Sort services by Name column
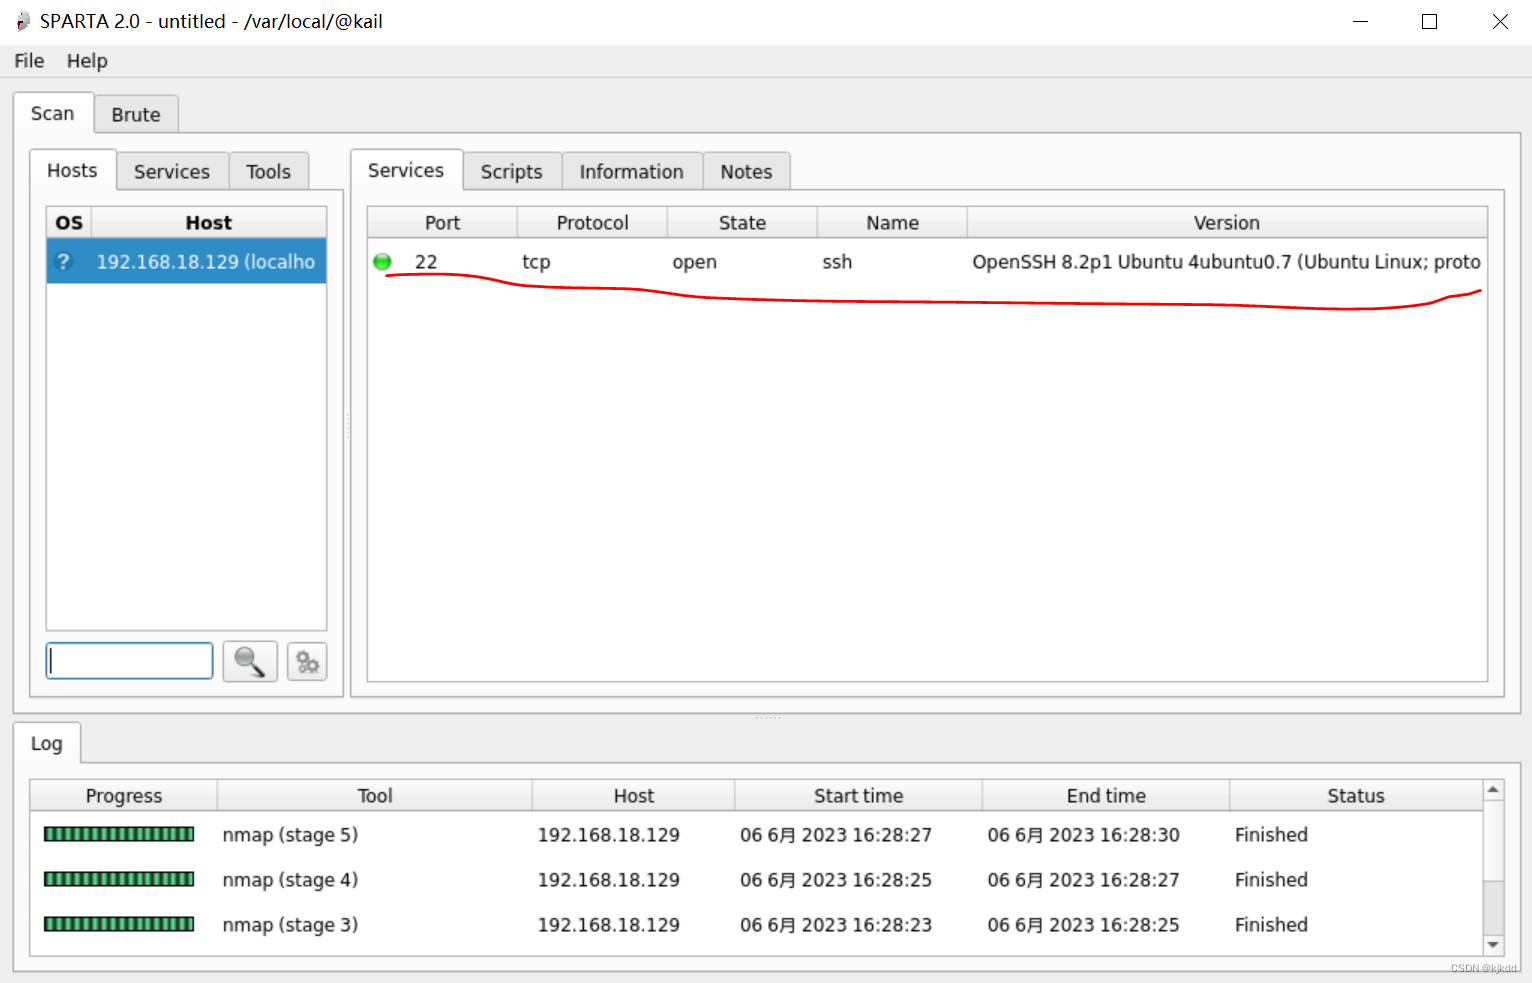The width and height of the screenshot is (1532, 983). coord(893,222)
